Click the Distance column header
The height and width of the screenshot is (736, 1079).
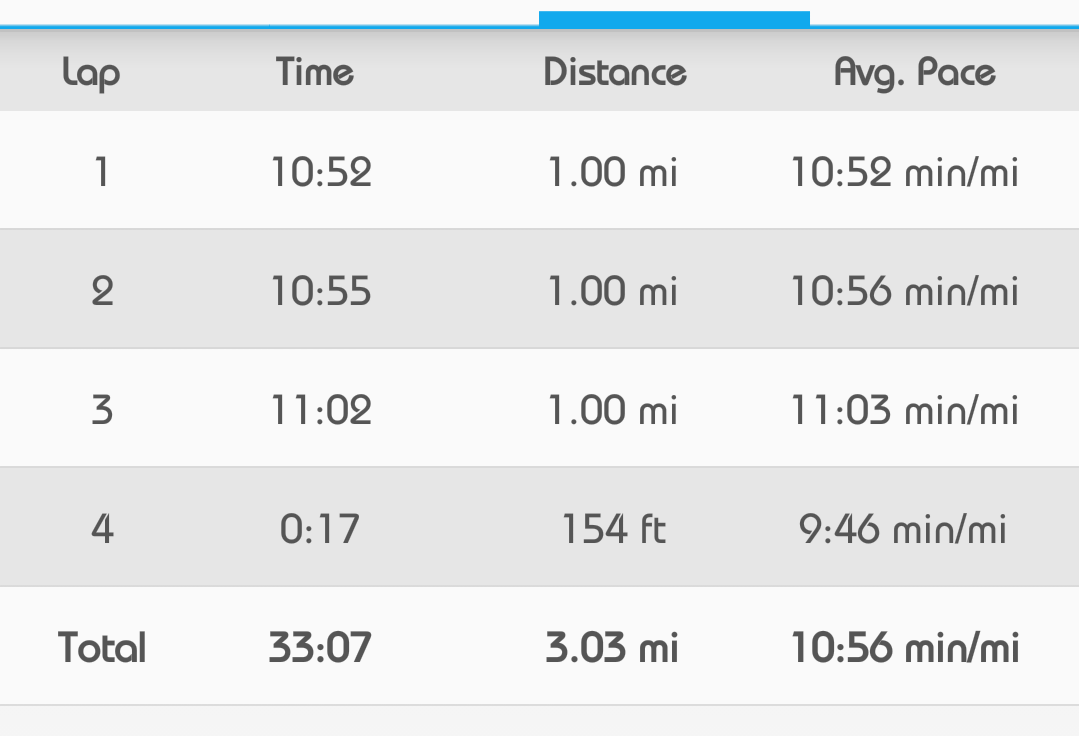click(x=615, y=72)
